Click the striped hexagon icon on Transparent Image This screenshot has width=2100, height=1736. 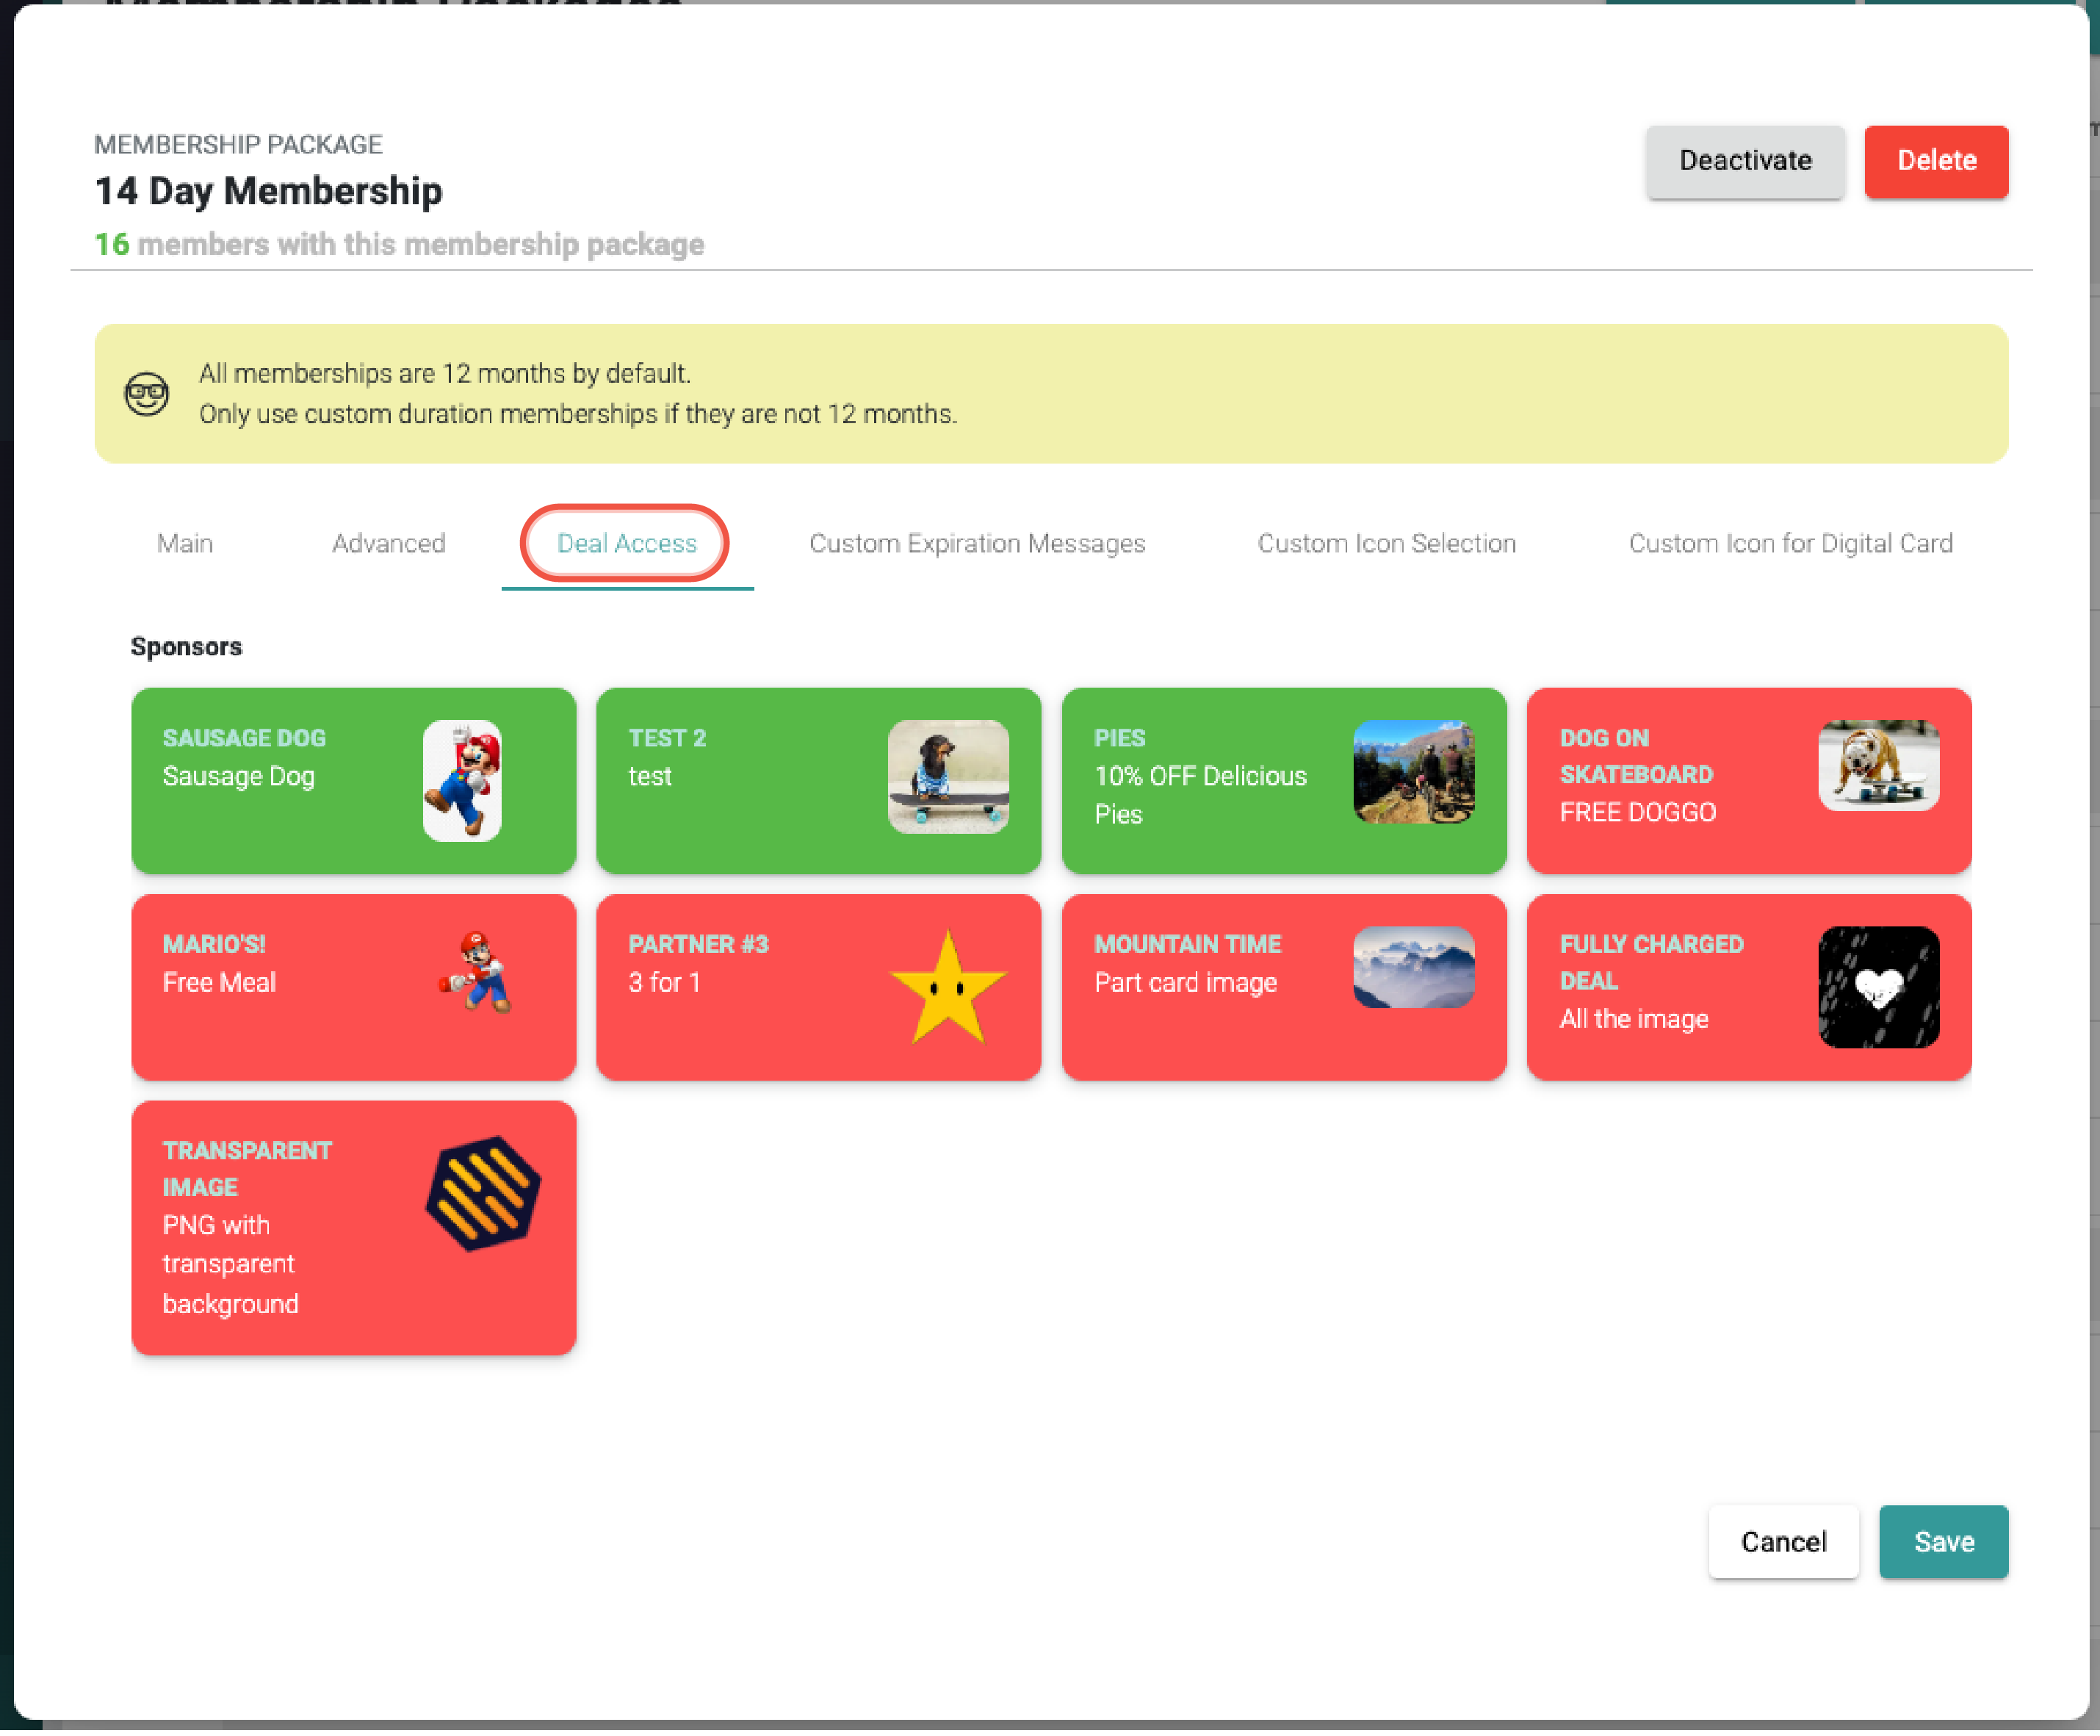(x=483, y=1194)
